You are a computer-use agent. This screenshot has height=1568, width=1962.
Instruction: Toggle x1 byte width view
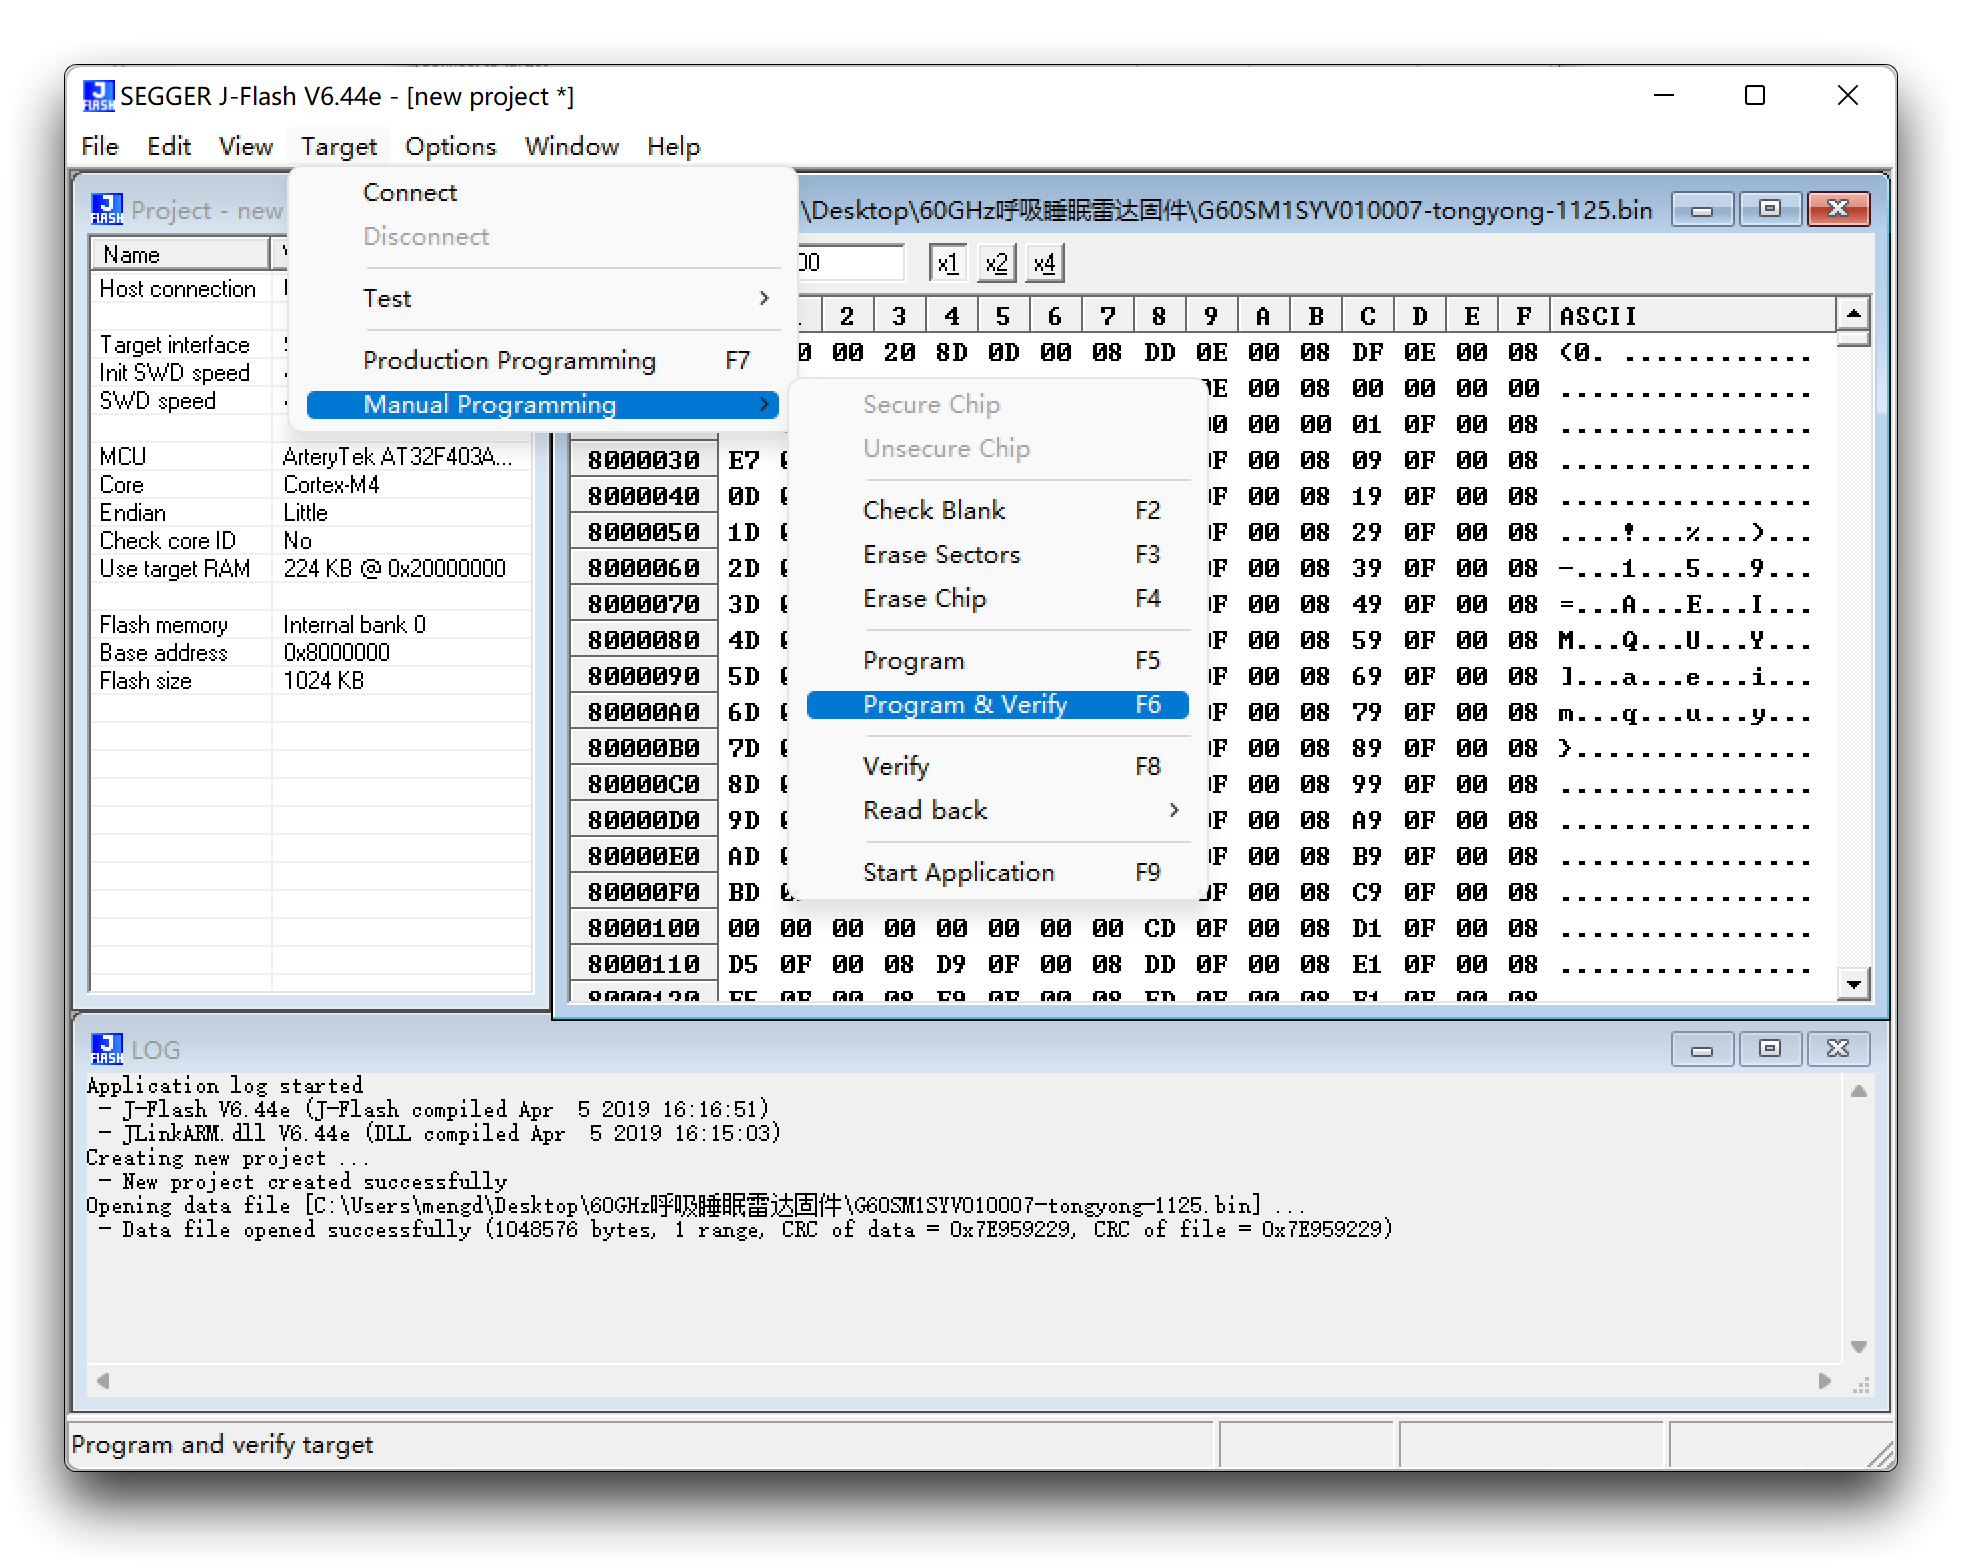946,264
